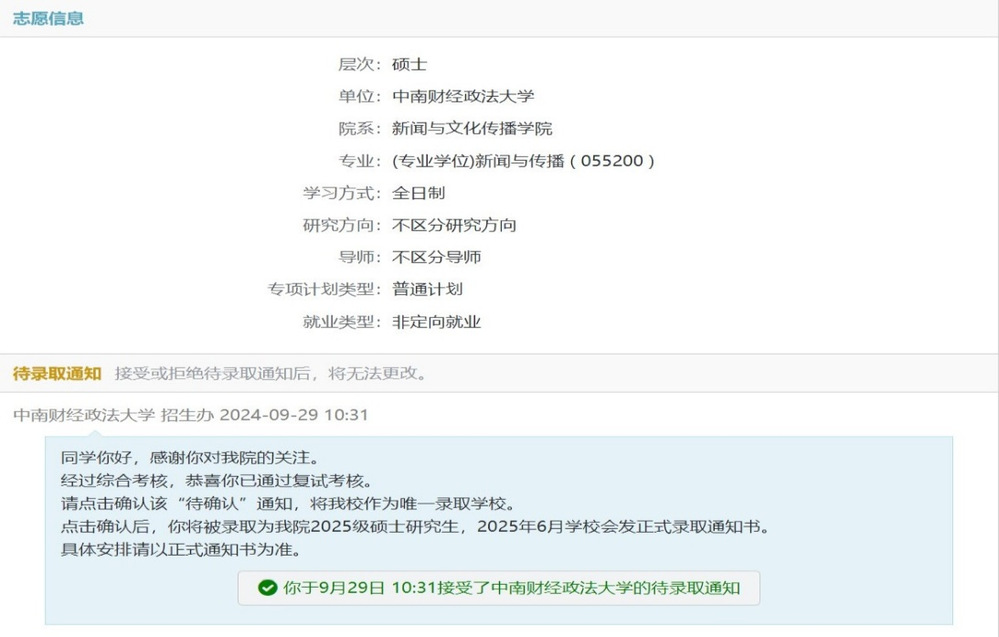The image size is (999, 637).
Task: Click the 不区分研究方向 value
Action: (454, 225)
